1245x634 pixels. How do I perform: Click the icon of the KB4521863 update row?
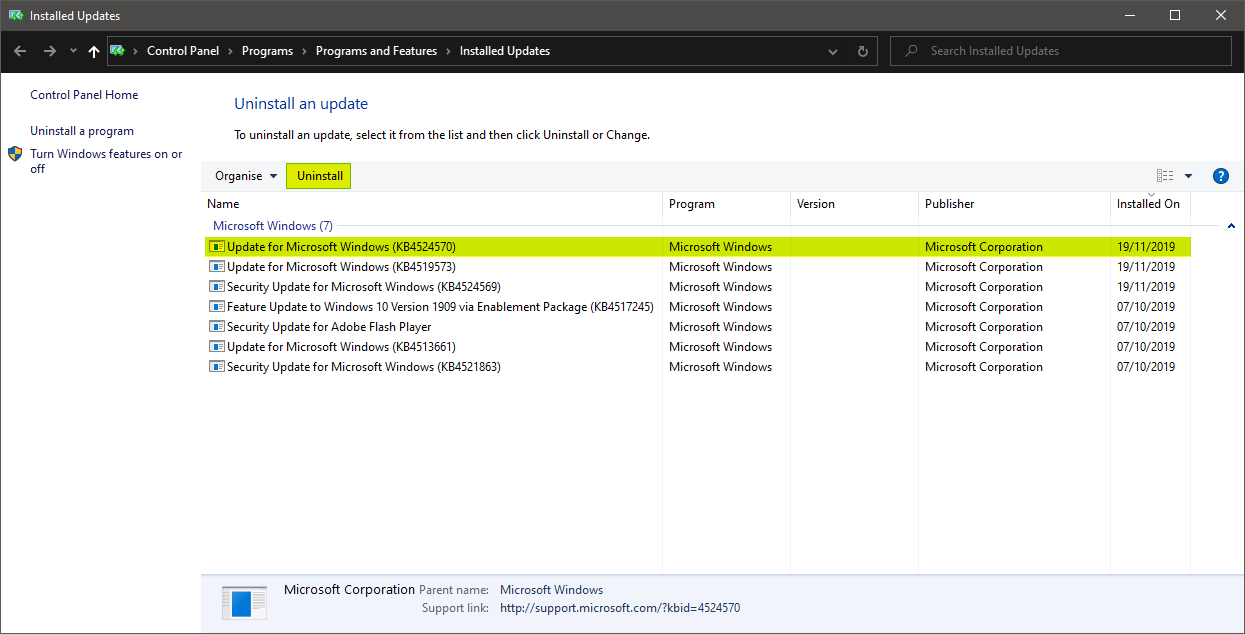point(216,367)
